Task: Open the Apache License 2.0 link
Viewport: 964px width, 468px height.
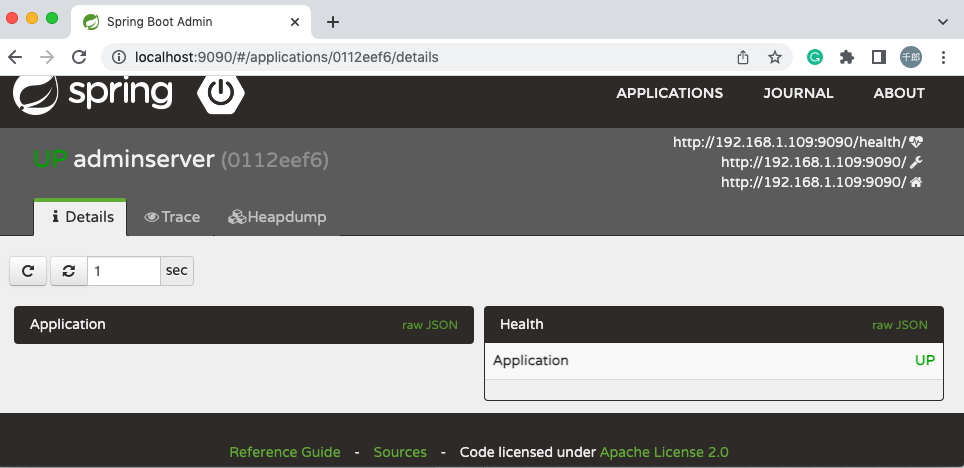Action: [664, 452]
